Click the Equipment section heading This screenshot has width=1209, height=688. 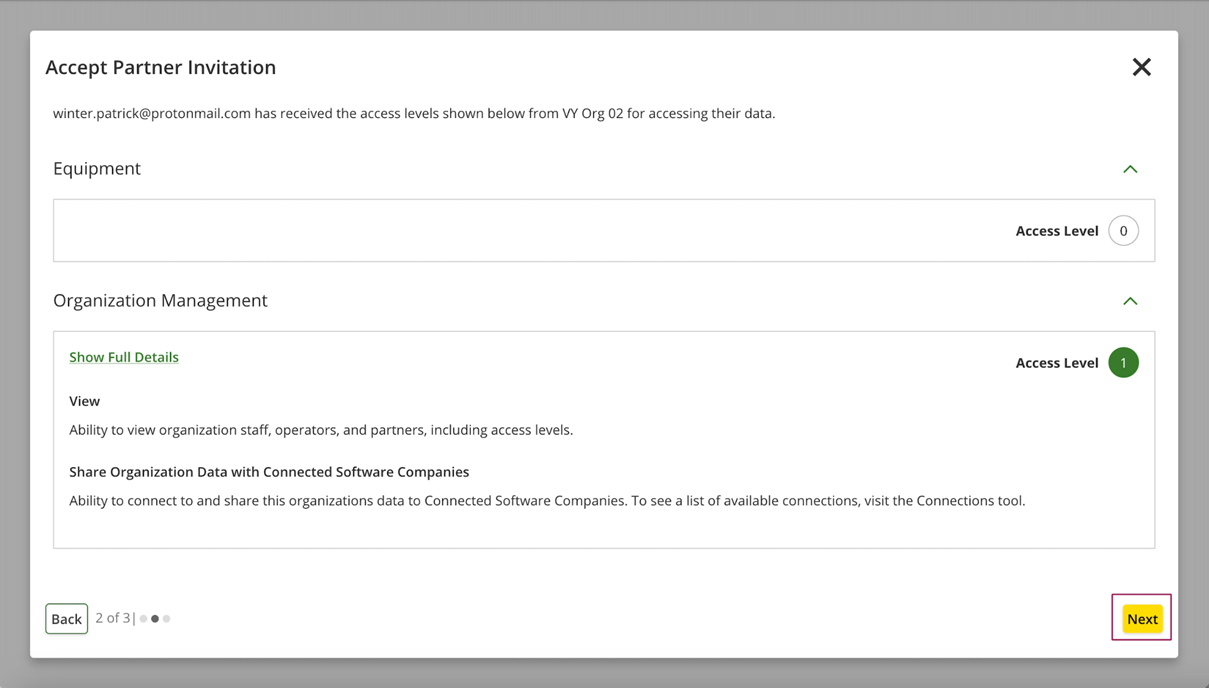(97, 168)
